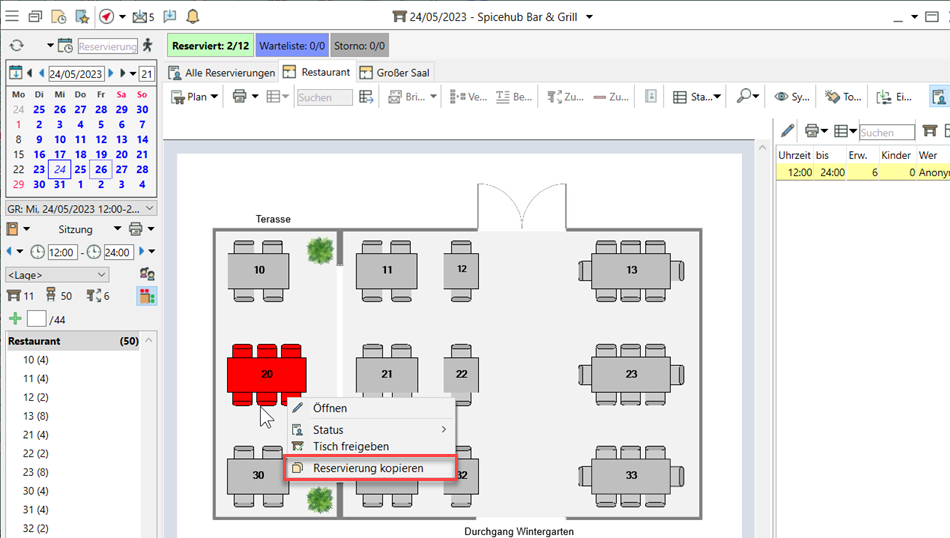Click the start time 12:00 input field
This screenshot has height=538, width=950.
[61, 252]
